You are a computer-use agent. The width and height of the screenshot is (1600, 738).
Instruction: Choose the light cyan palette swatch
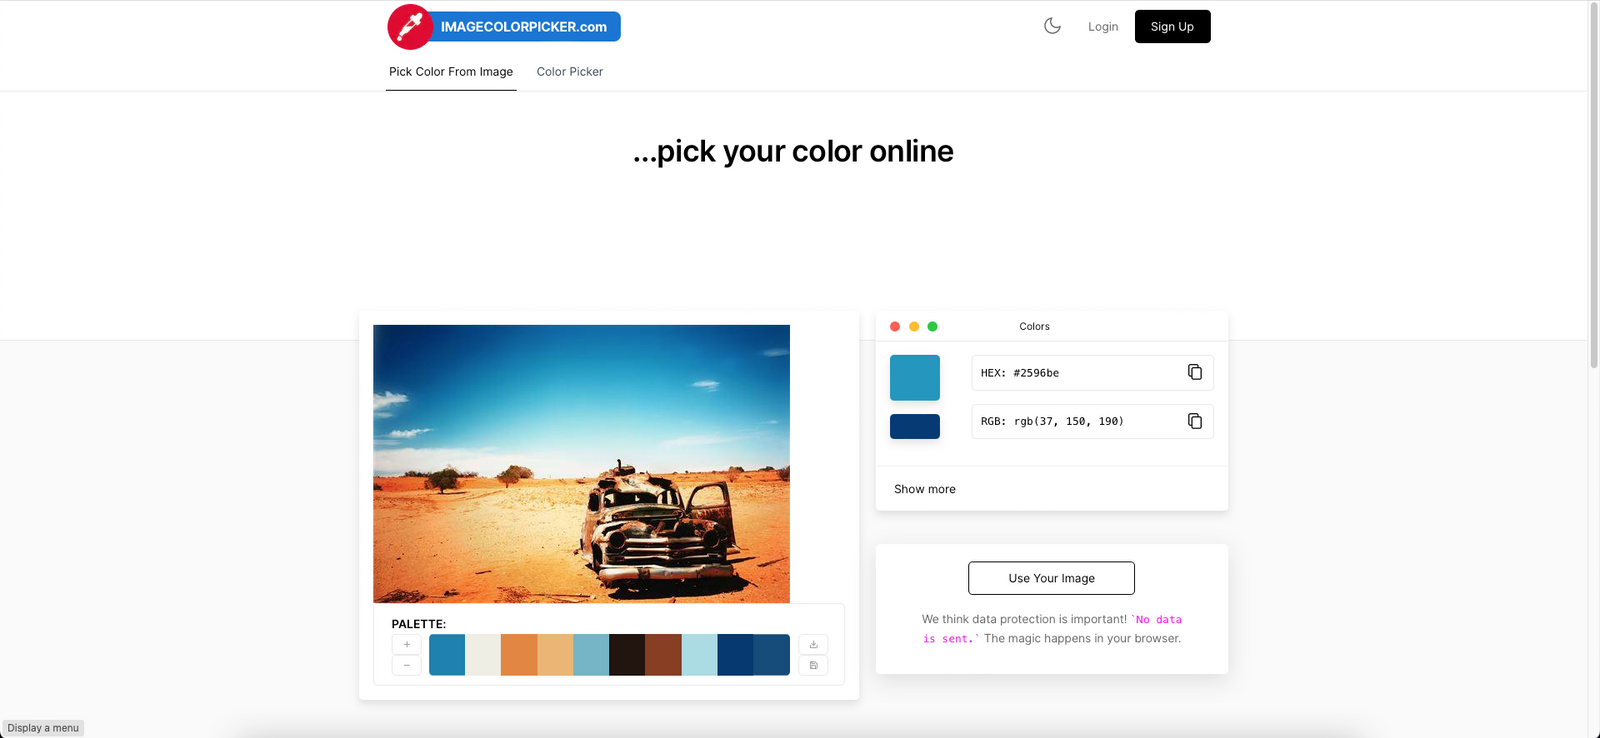[699, 655]
